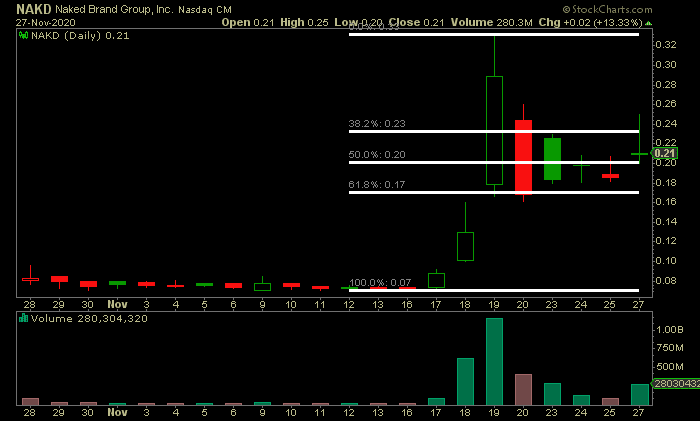Click the Nov month label under the price chart
This screenshot has width=700, height=421.
point(117,304)
